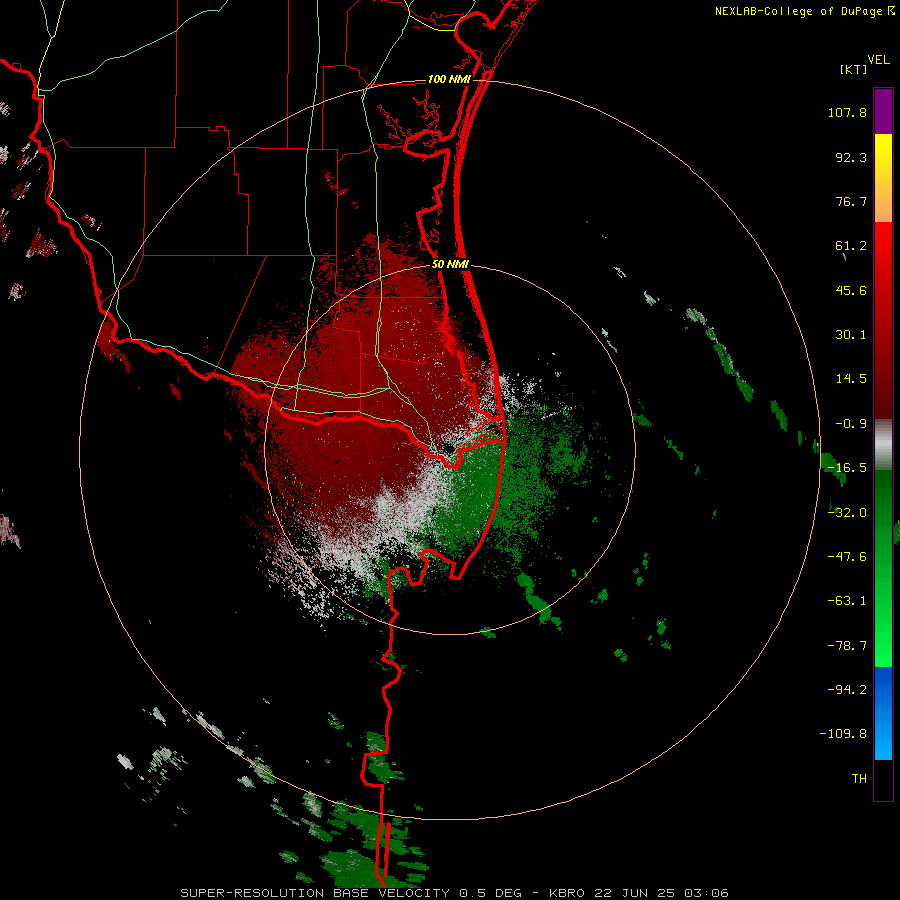Click the 61.2 legend value
The image size is (900, 900).
851,246
